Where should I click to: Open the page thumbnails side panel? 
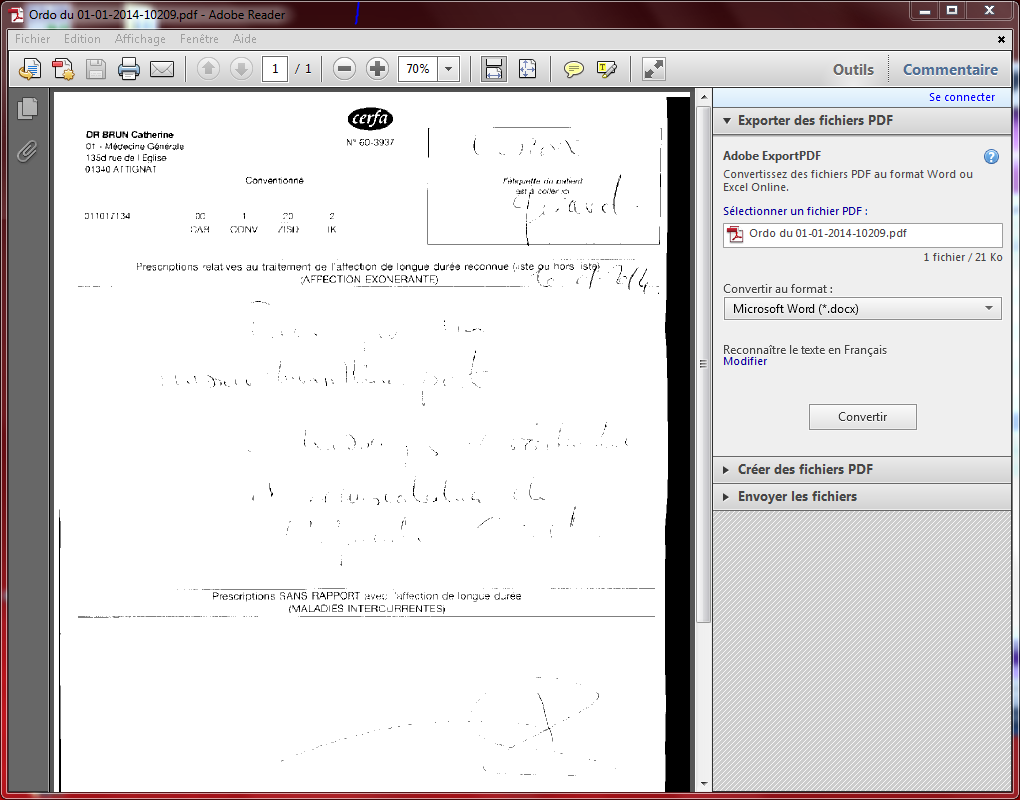pyautogui.click(x=27, y=109)
